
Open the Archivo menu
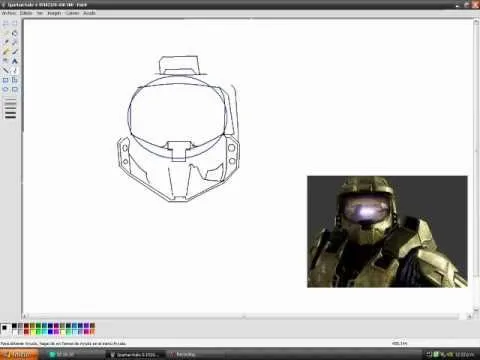coord(9,13)
